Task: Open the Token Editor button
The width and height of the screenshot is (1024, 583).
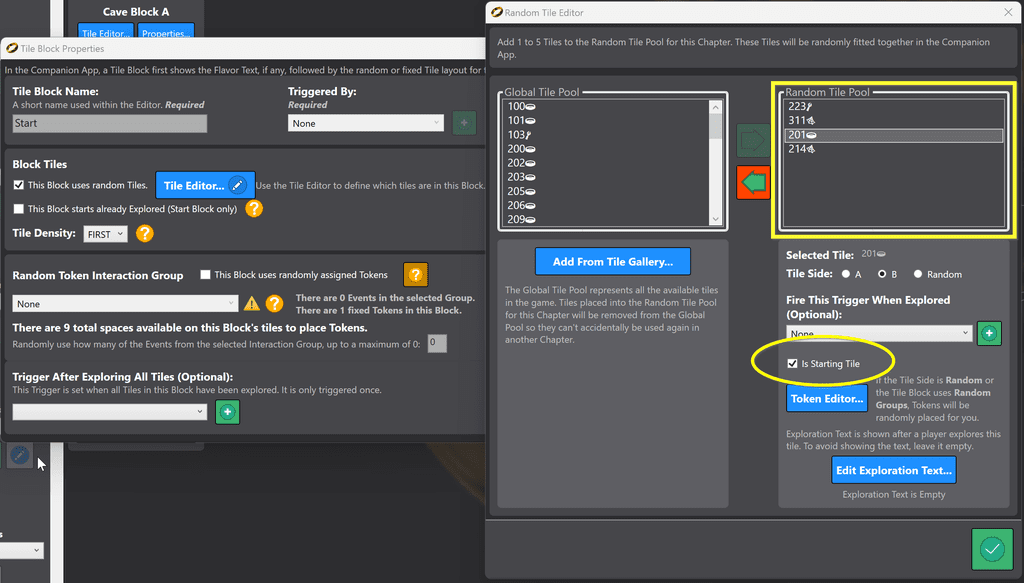Action: pyautogui.click(x=827, y=398)
